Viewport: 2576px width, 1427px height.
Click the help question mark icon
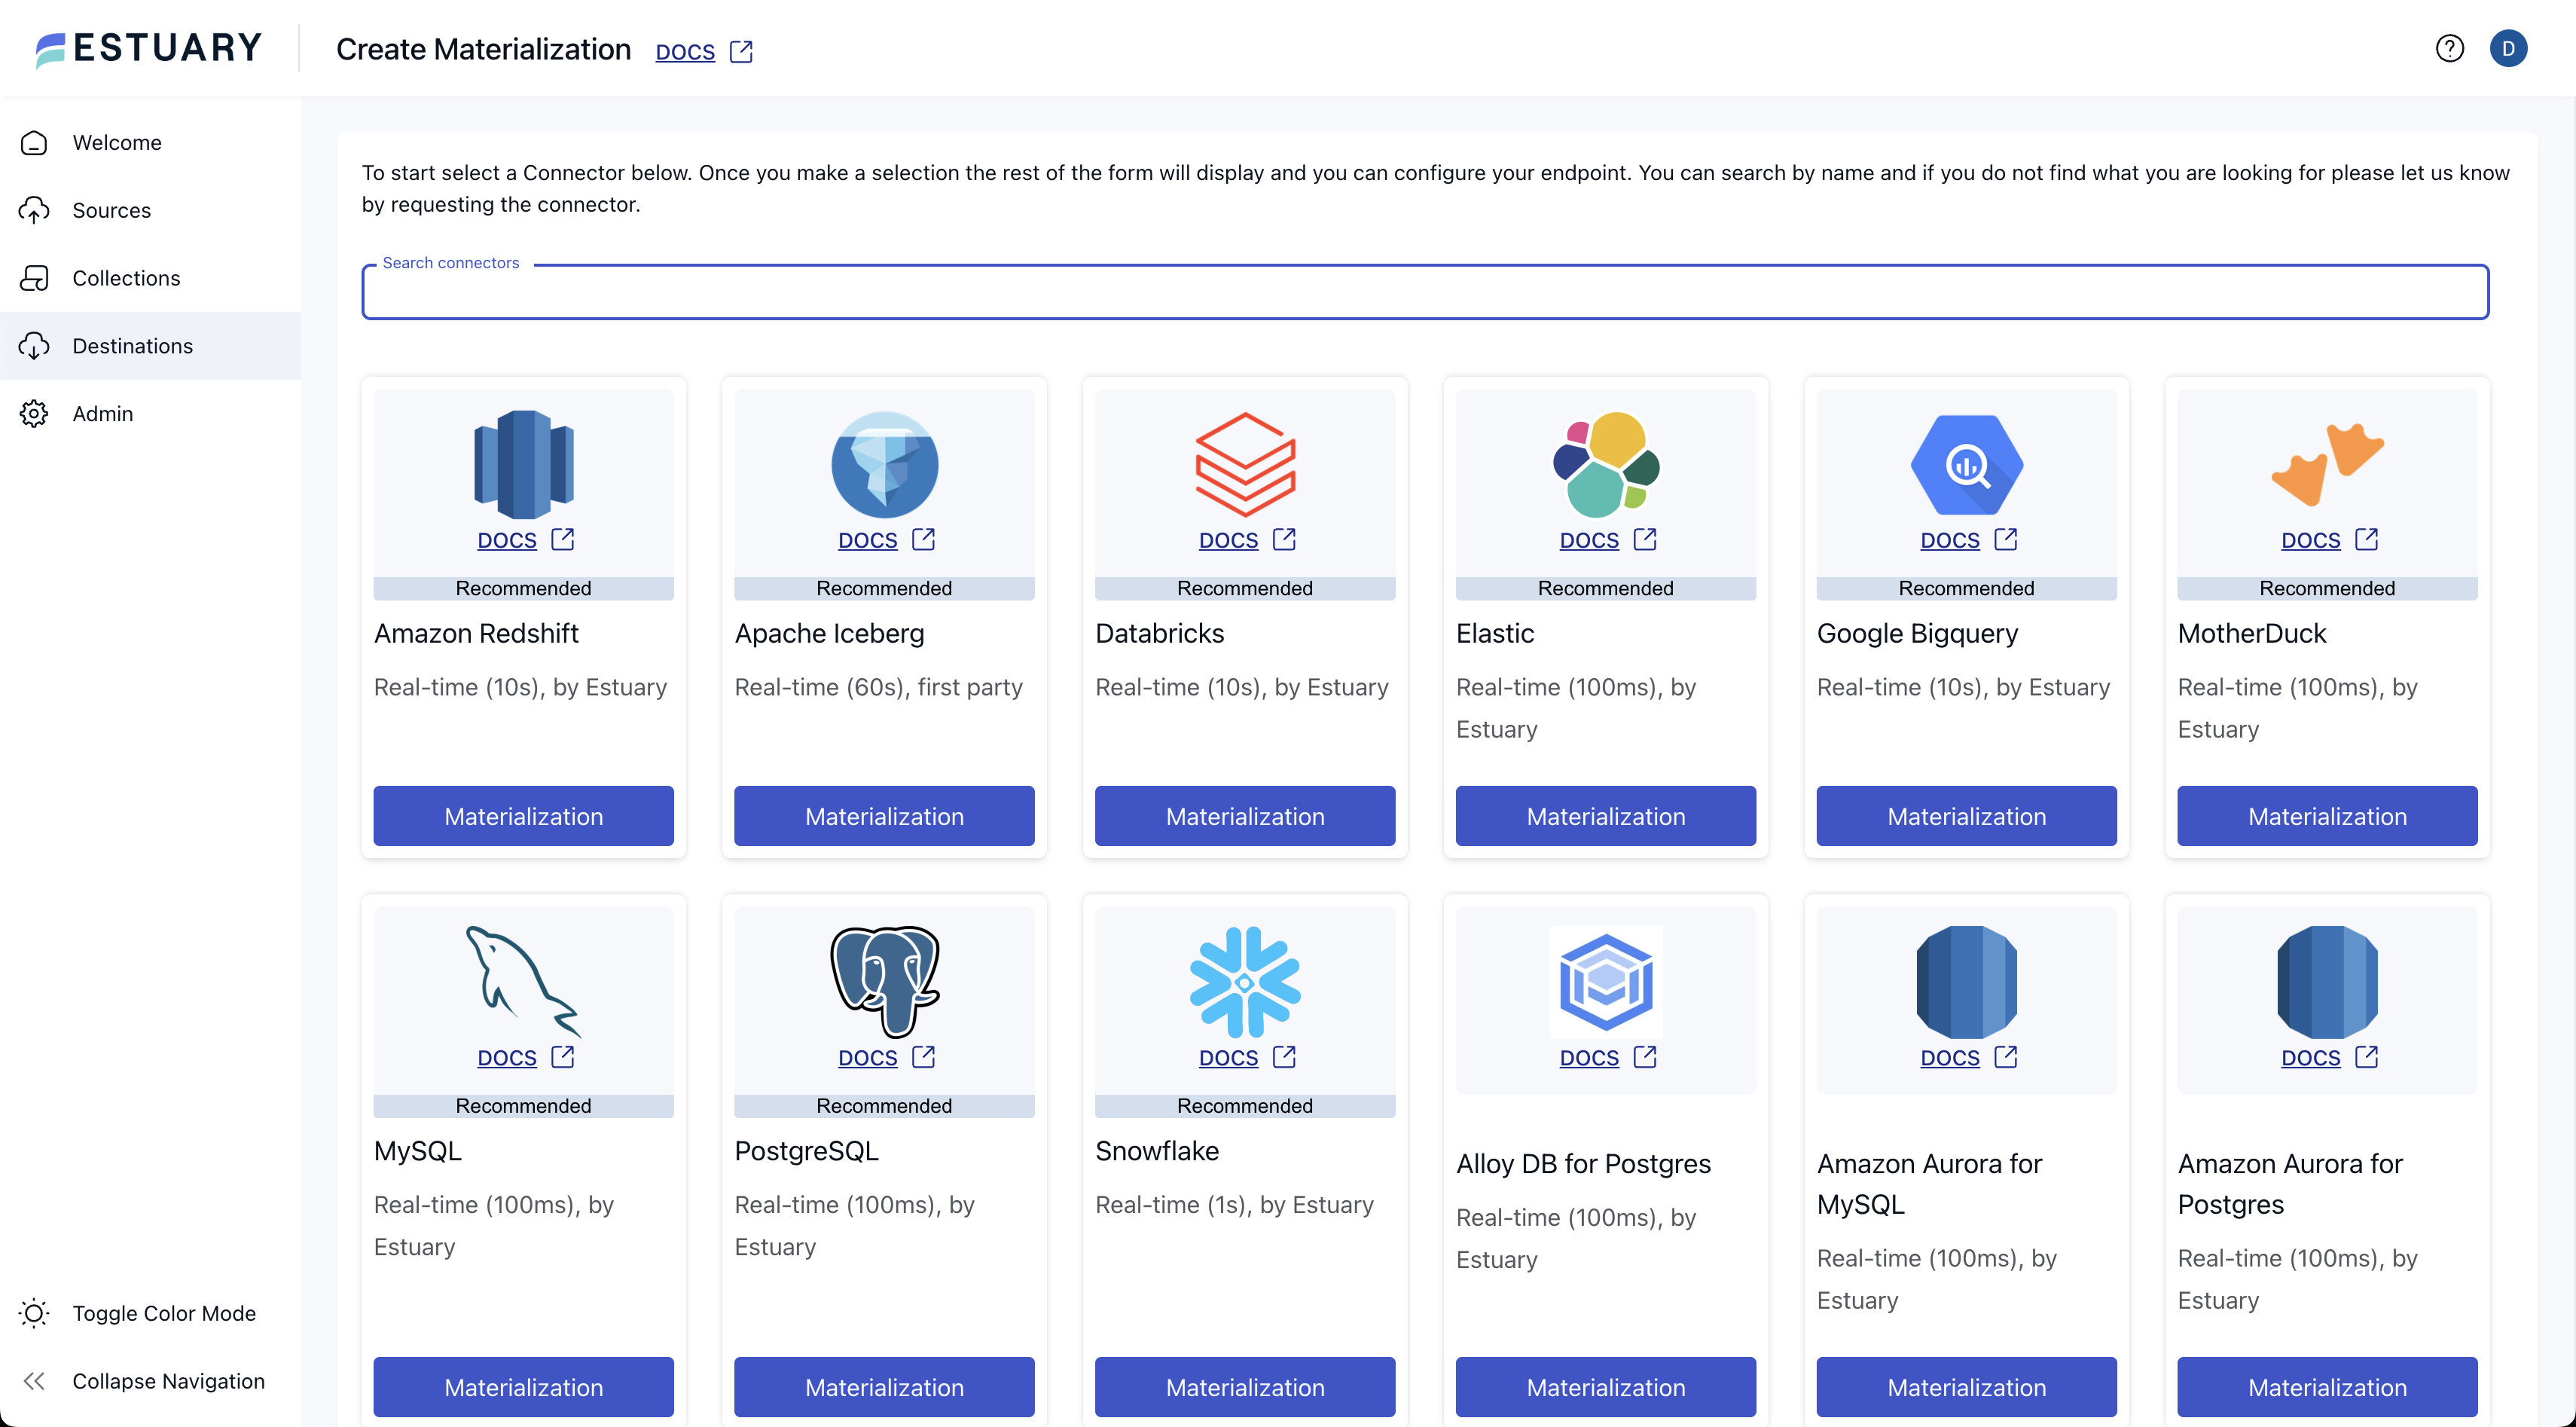click(x=2449, y=48)
